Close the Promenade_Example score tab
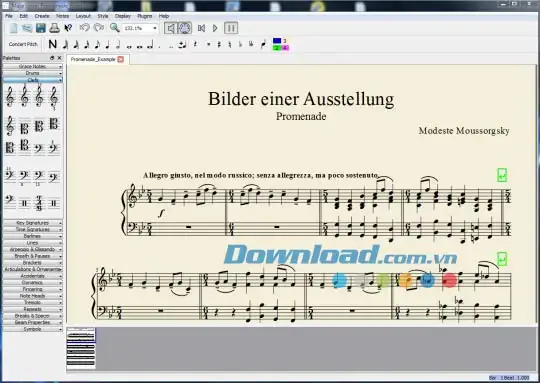The width and height of the screenshot is (540, 383). 121,59
